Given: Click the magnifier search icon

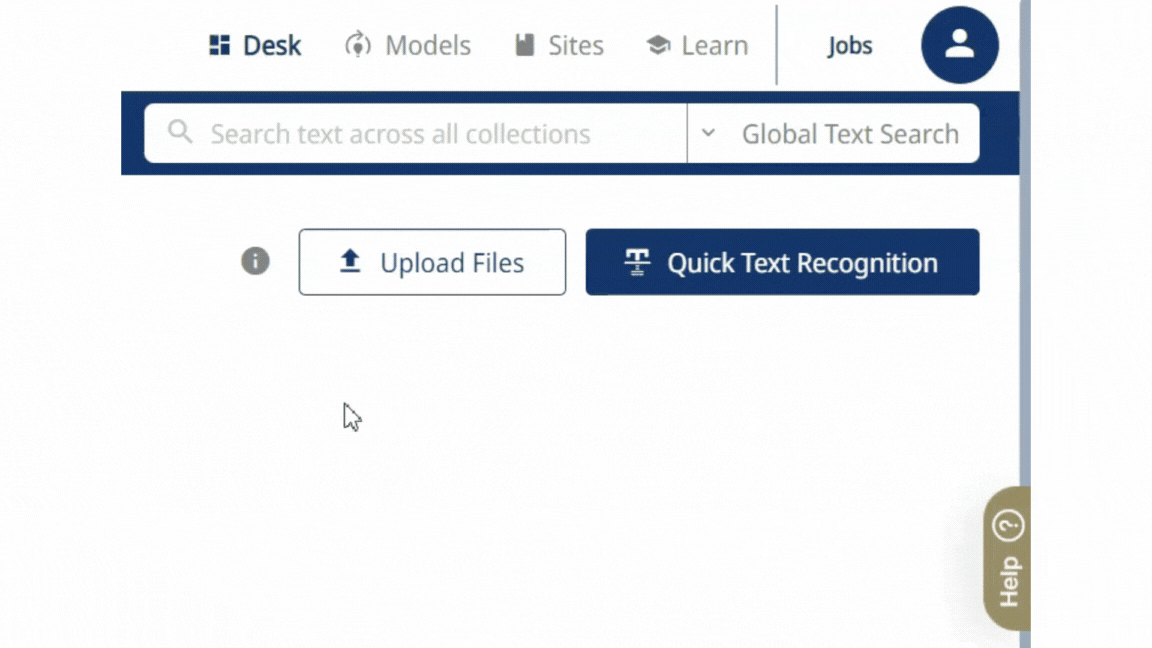Looking at the screenshot, I should [x=180, y=133].
